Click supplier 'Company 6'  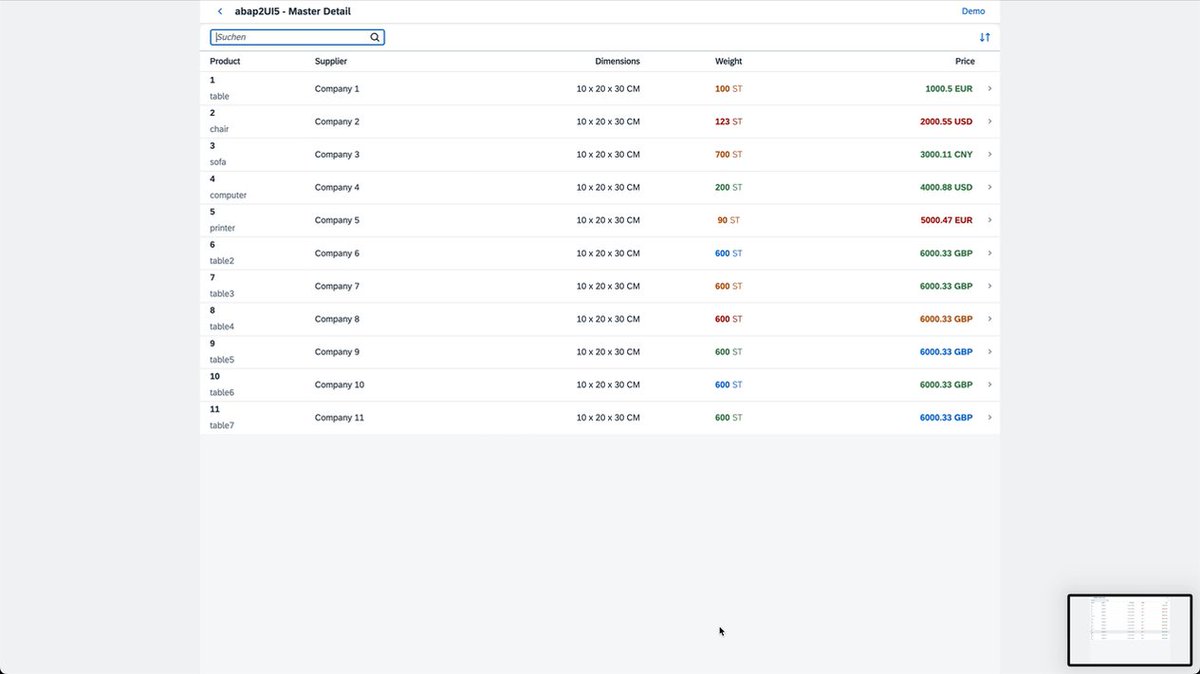[x=337, y=253]
